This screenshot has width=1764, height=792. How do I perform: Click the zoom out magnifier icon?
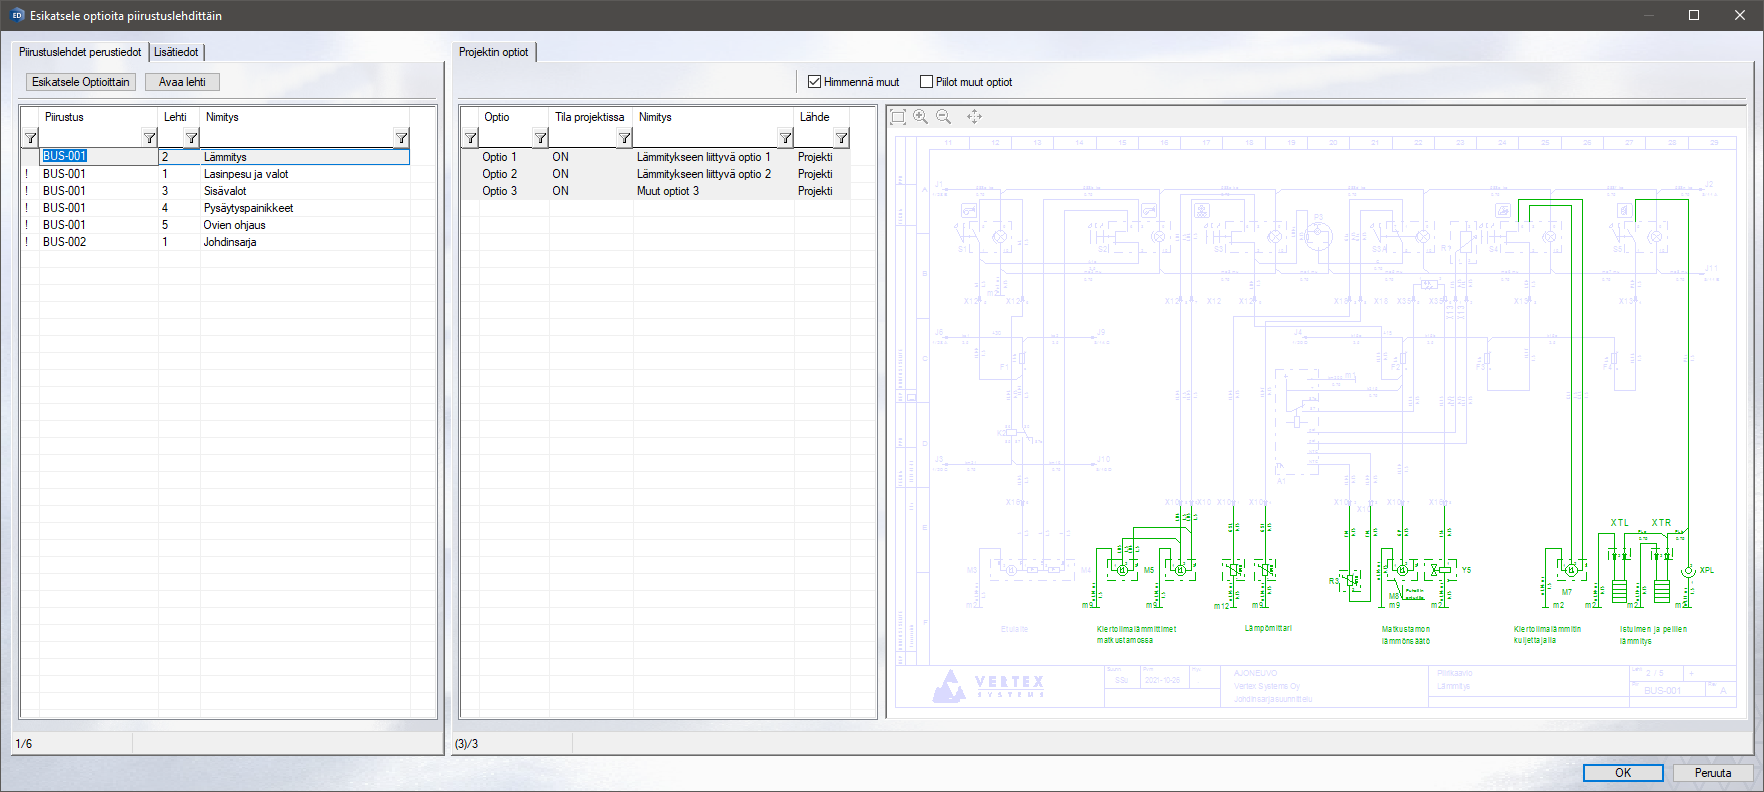943,117
